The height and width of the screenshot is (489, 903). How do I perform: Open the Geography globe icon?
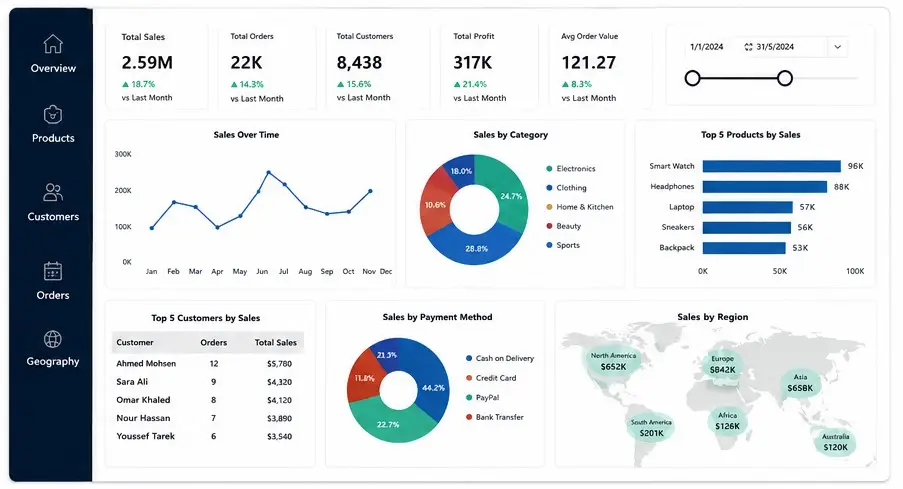click(53, 339)
